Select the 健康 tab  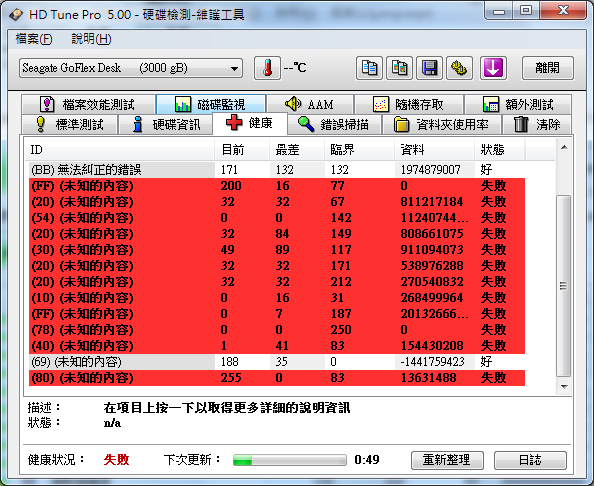tap(250, 123)
